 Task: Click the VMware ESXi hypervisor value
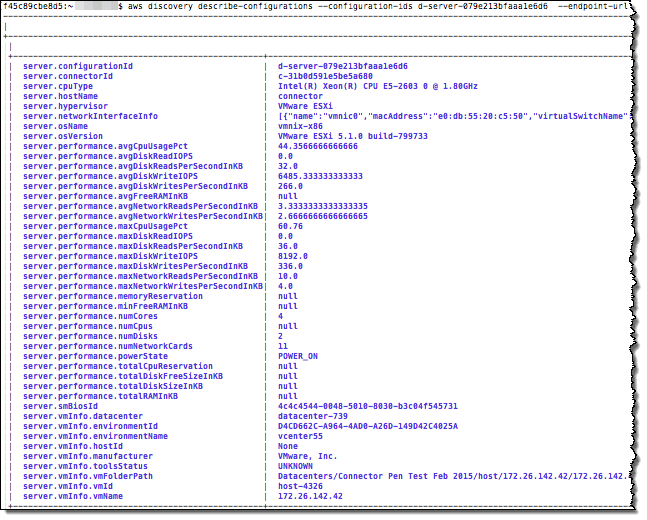click(304, 106)
